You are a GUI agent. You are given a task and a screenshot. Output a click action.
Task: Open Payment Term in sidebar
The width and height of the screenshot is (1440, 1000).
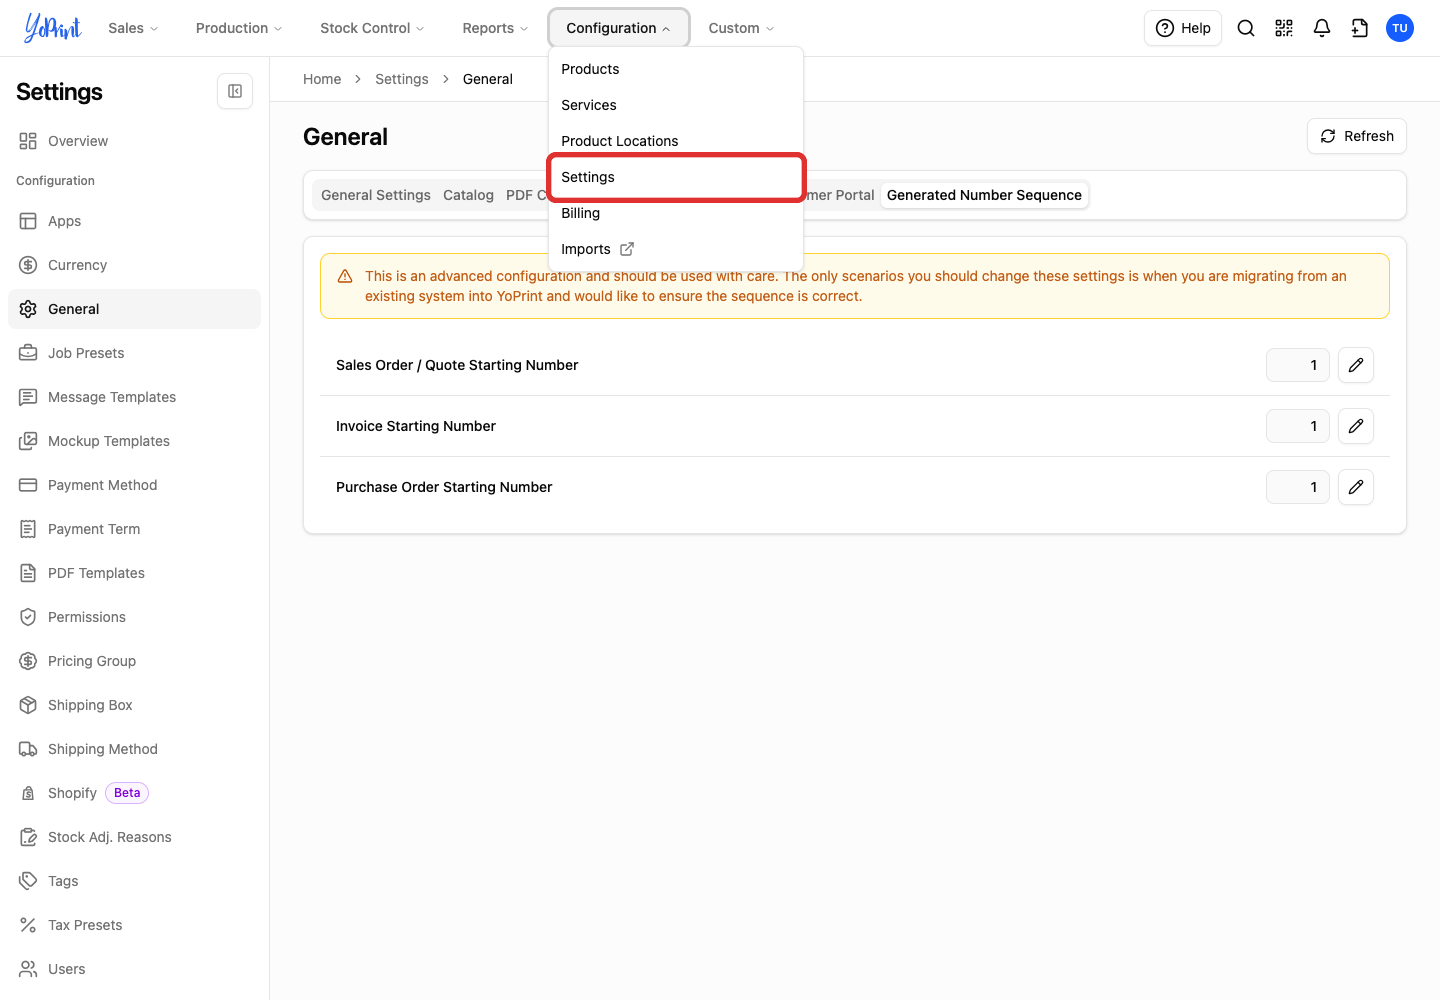pos(134,529)
